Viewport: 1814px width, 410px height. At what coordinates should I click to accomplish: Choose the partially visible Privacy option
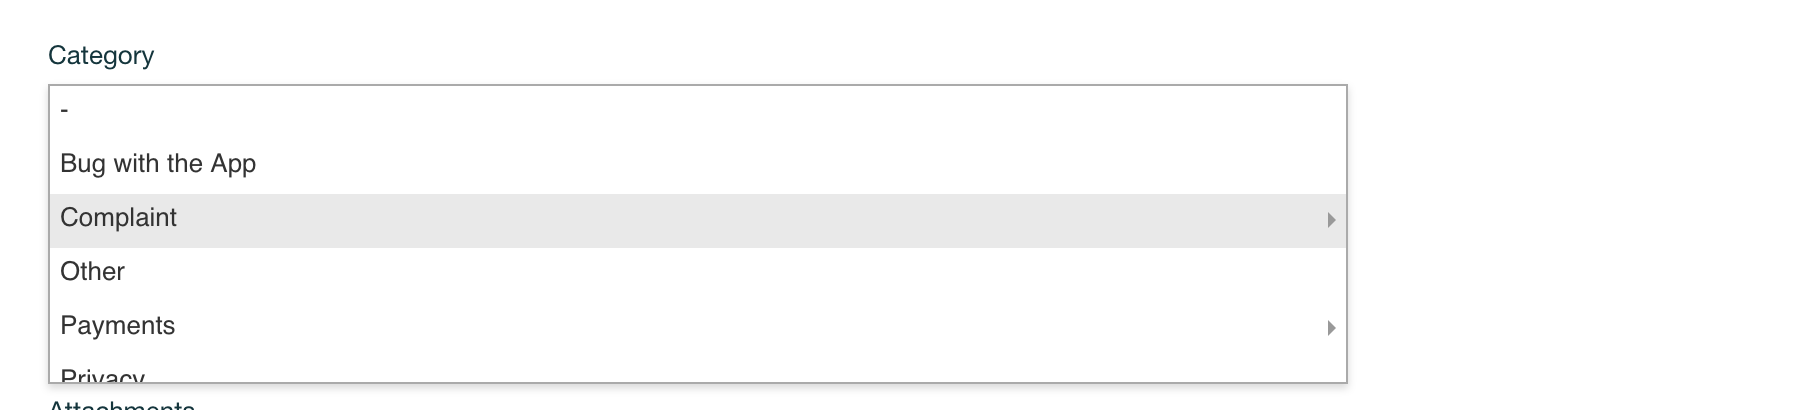click(x=102, y=376)
